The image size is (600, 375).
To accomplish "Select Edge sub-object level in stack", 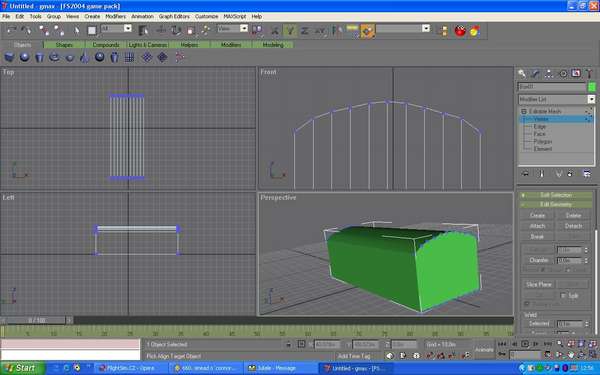I will click(540, 126).
